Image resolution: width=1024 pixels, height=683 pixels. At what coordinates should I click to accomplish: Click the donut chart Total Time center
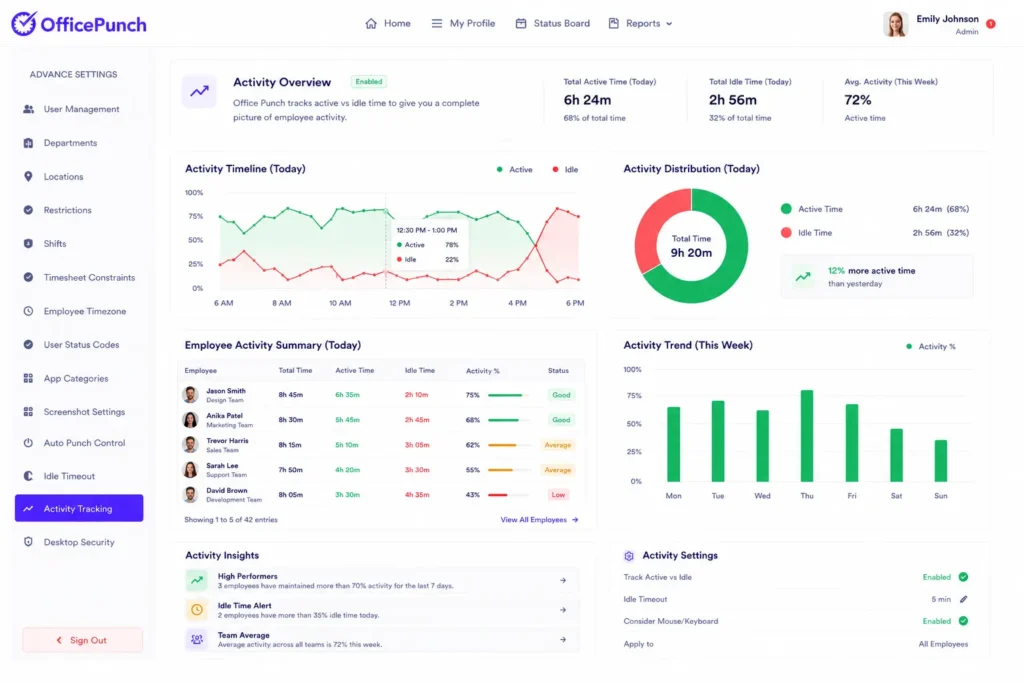(x=691, y=246)
